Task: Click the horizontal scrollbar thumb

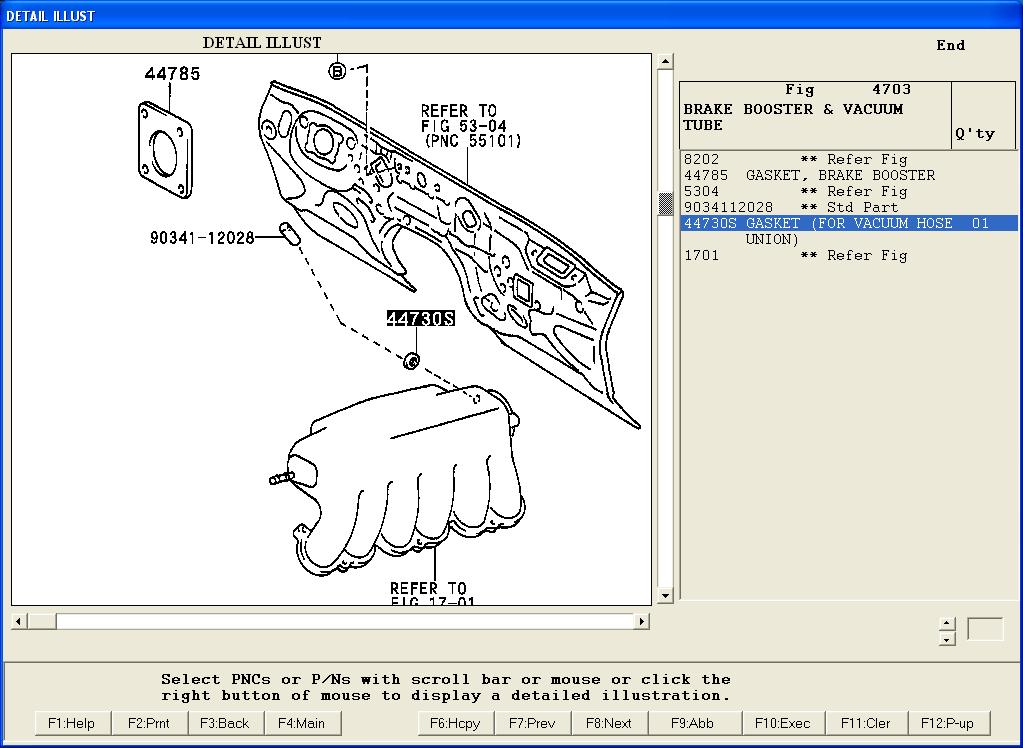Action: 42,621
